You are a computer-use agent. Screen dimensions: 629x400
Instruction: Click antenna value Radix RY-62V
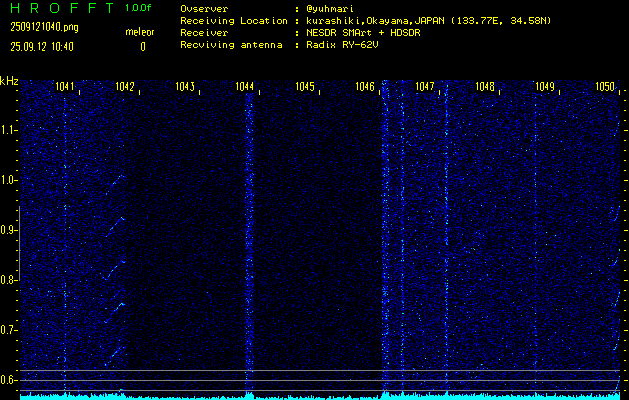pos(342,45)
